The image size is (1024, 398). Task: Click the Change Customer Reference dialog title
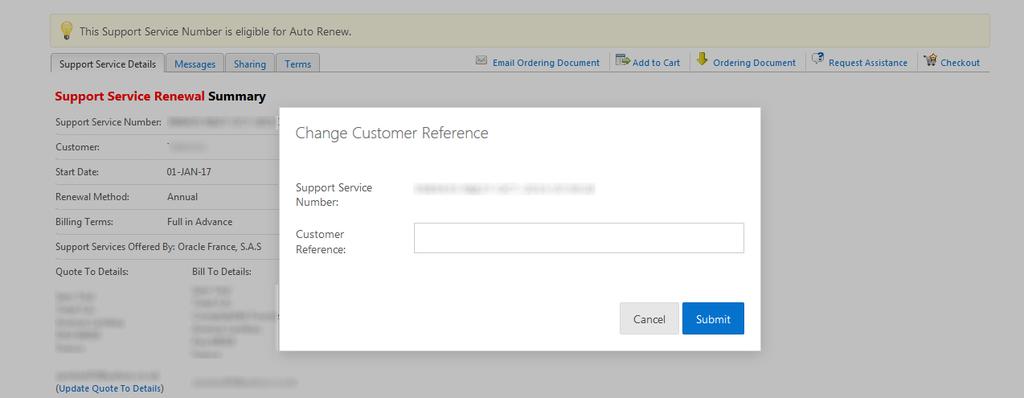[x=392, y=133]
